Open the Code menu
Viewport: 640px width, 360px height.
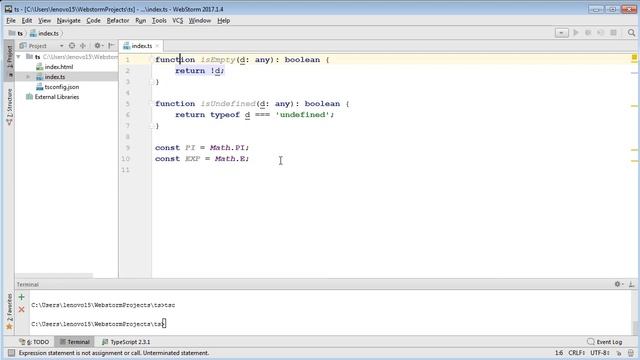click(93, 20)
